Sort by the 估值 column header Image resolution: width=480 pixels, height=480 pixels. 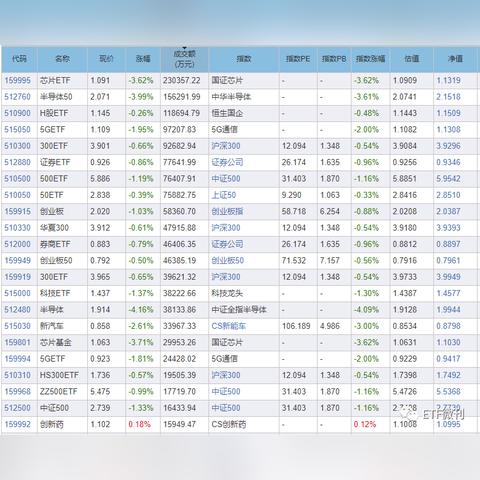[412, 59]
